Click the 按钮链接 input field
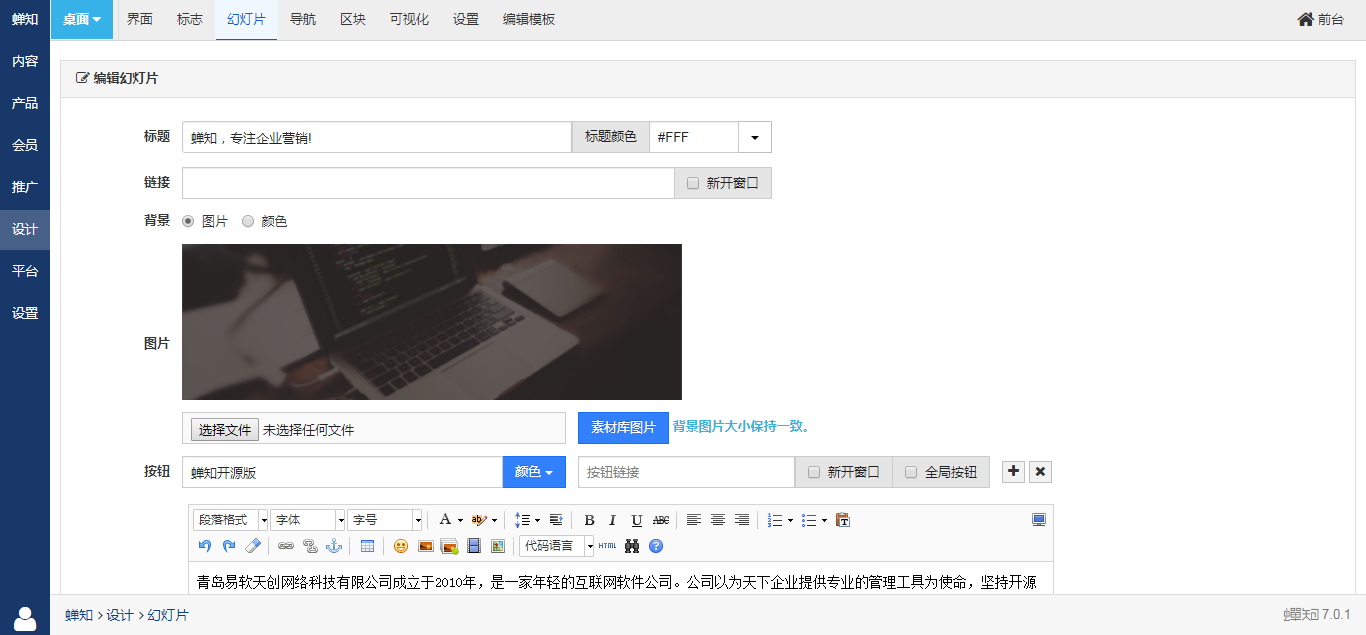The image size is (1366, 635). pos(686,472)
